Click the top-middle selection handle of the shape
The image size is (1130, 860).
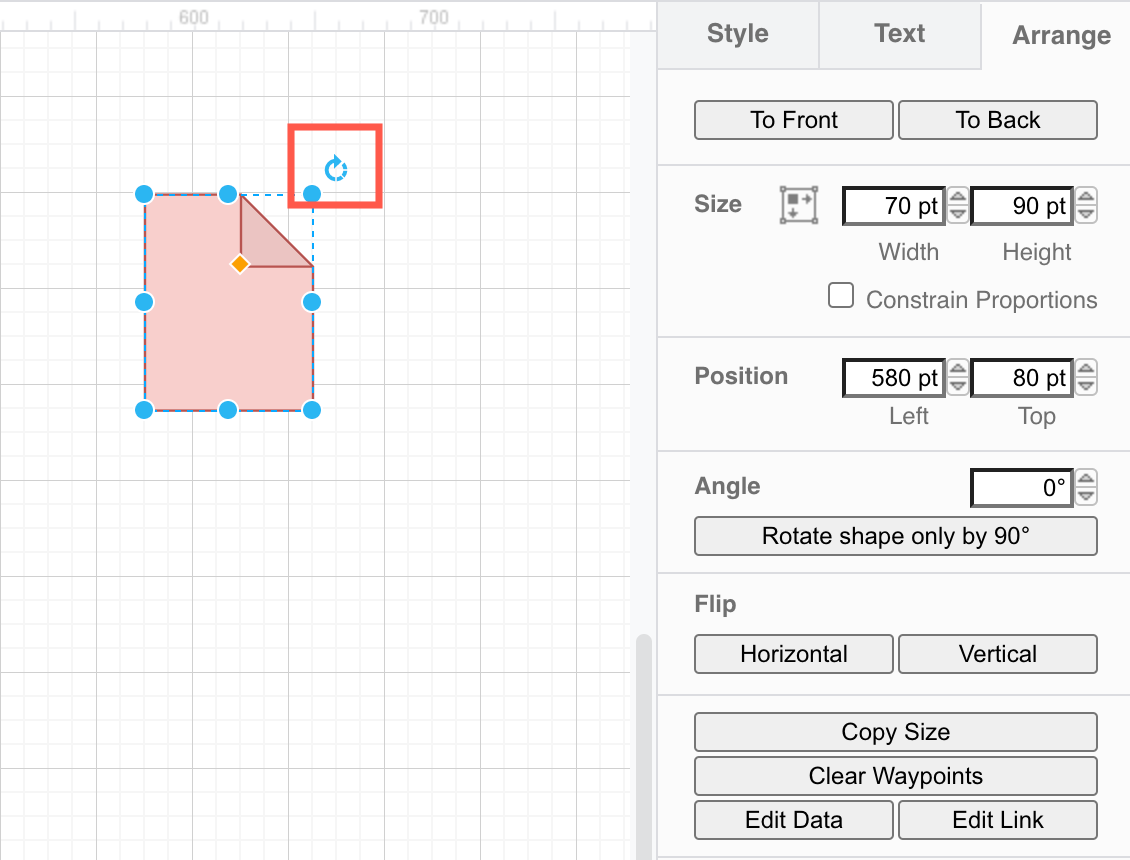coord(229,194)
